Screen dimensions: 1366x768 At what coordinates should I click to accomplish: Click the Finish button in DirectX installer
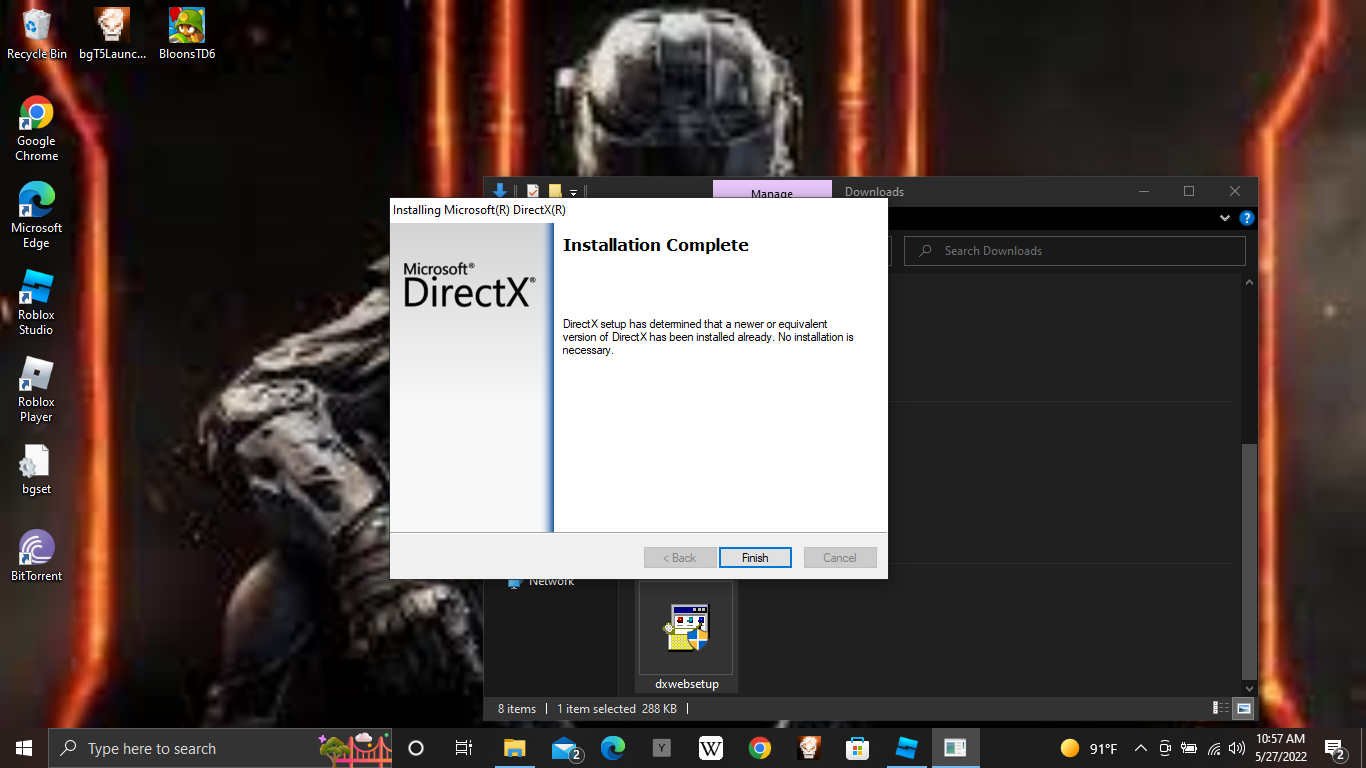(755, 558)
